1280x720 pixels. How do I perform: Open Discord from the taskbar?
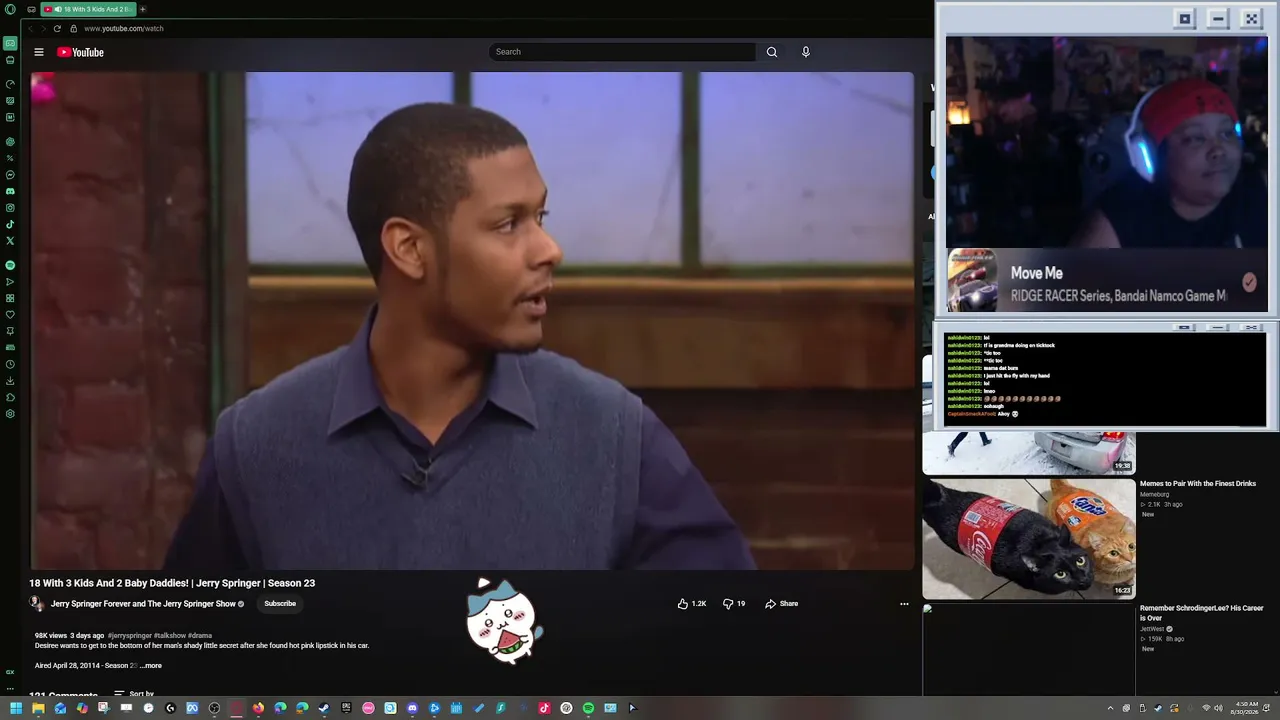pos(412,708)
